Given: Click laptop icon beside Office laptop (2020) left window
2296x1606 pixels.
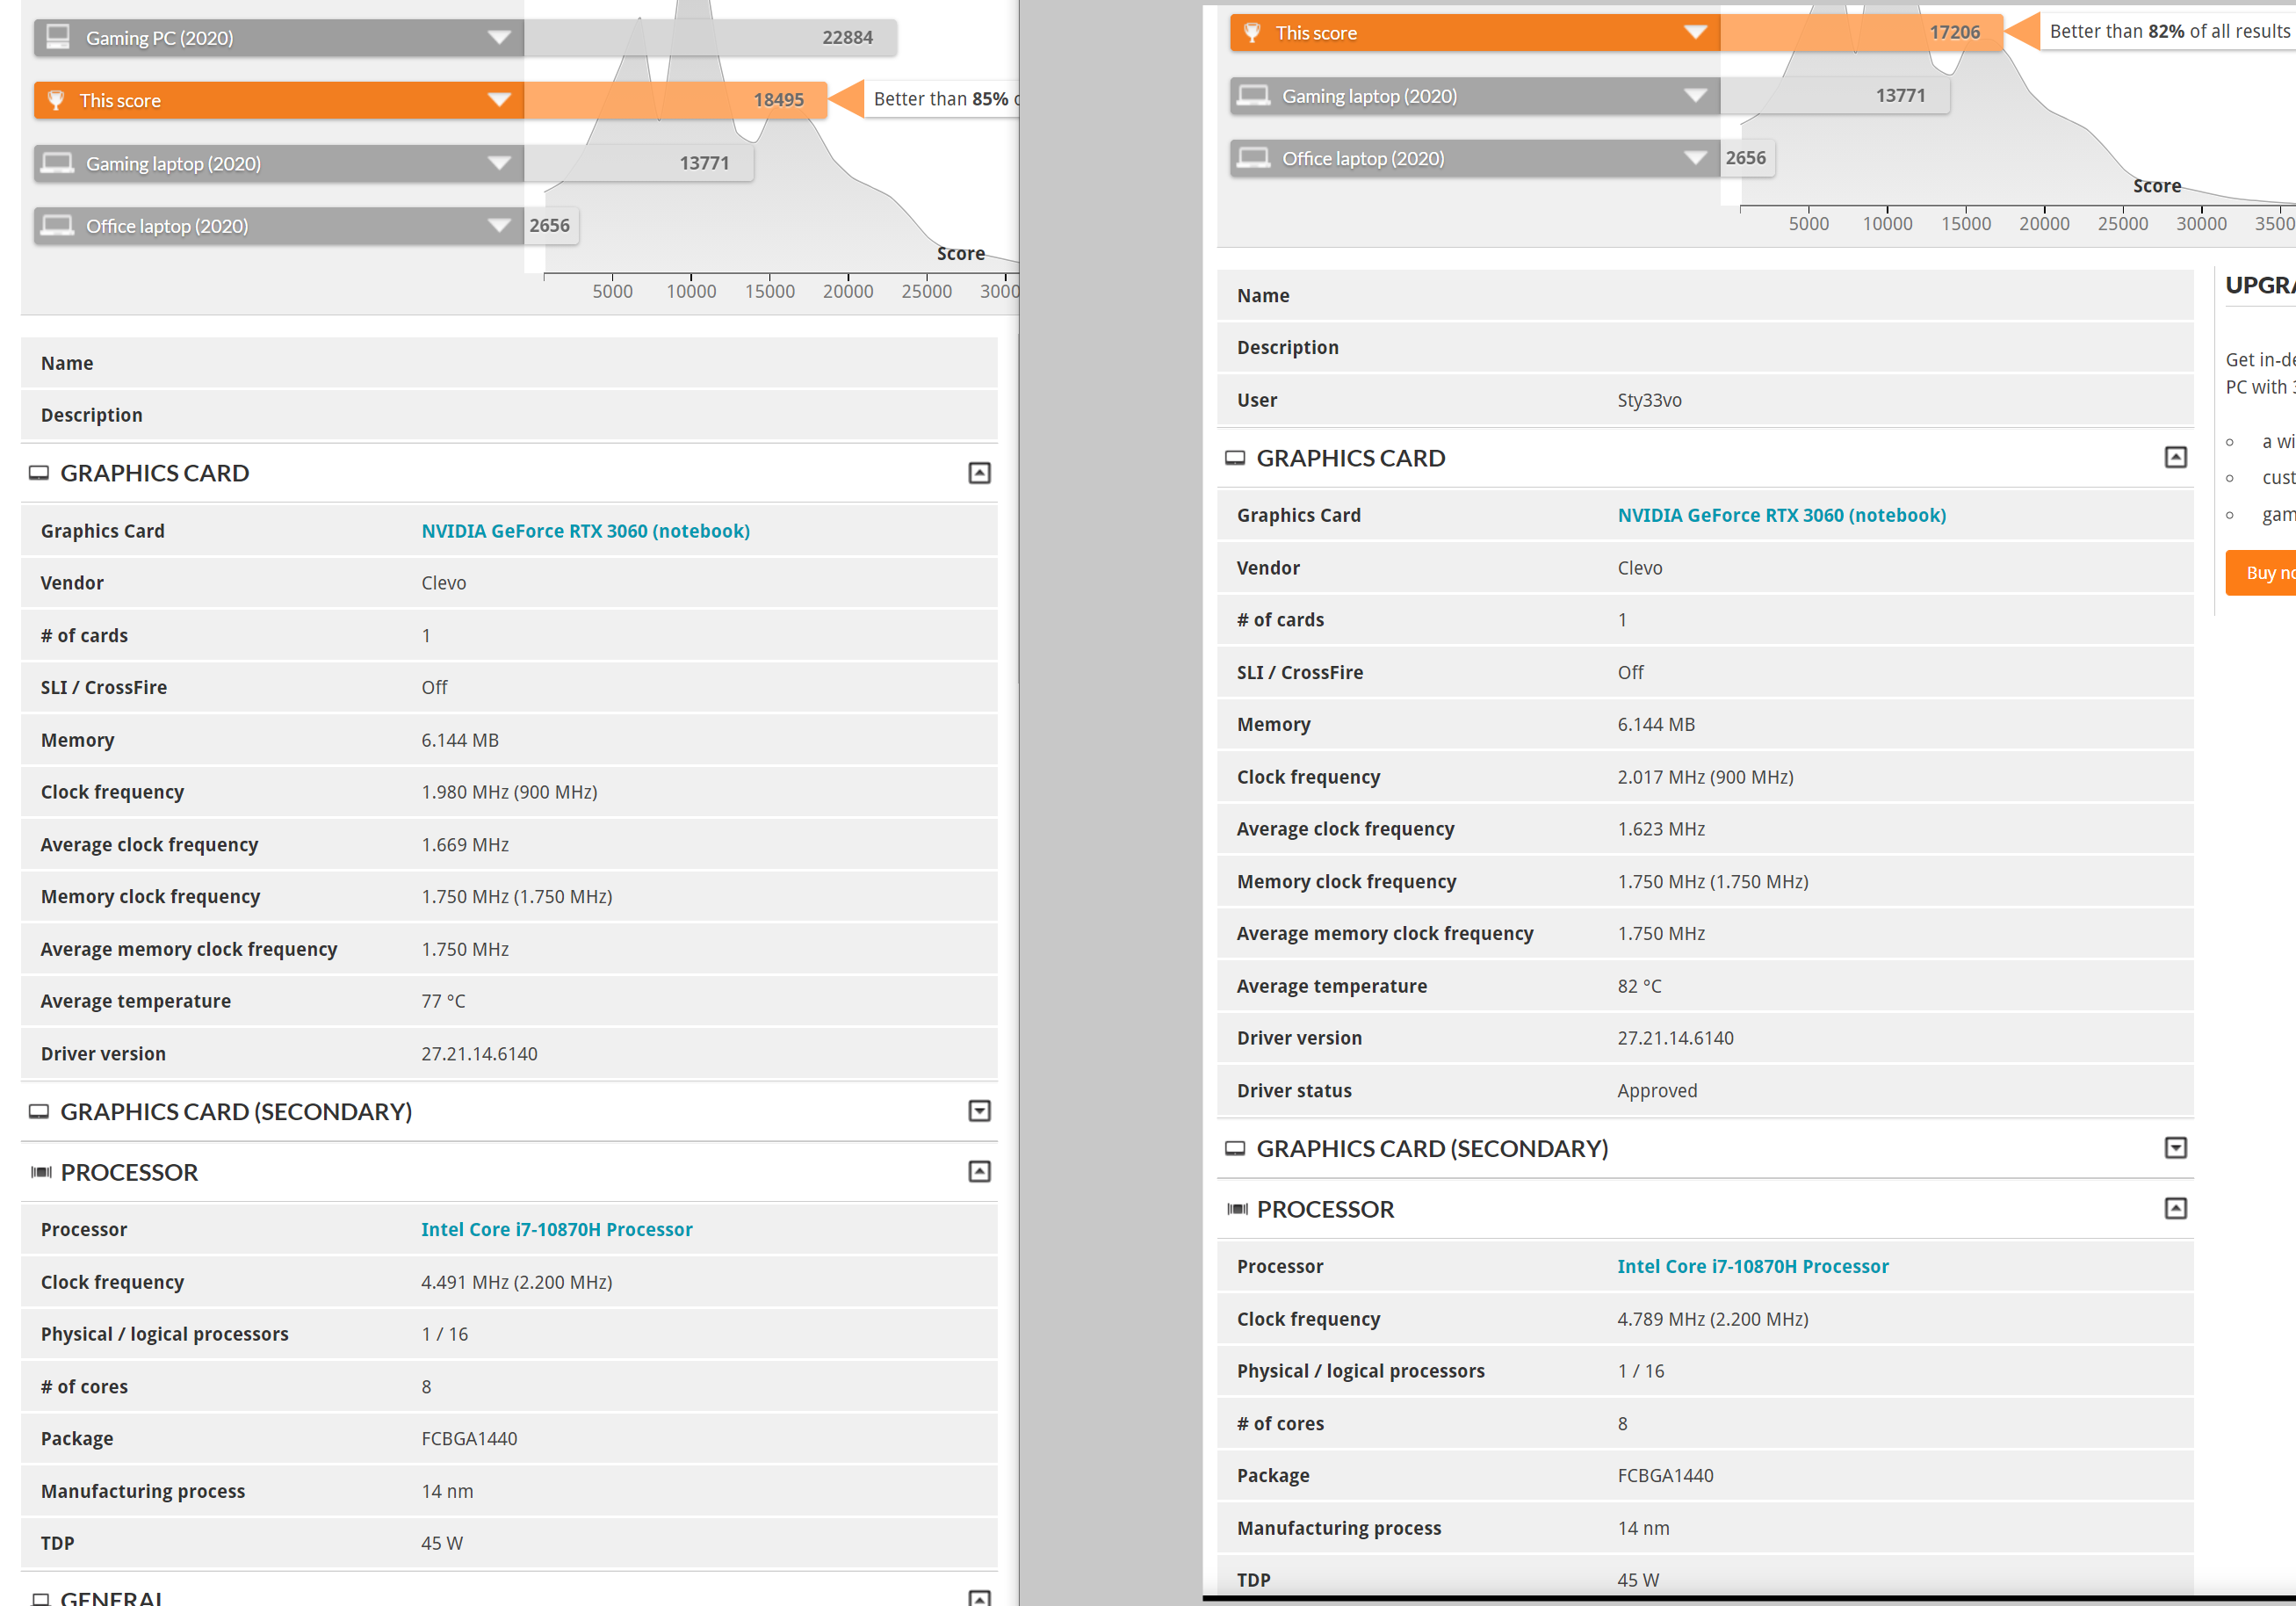Looking at the screenshot, I should 58,226.
